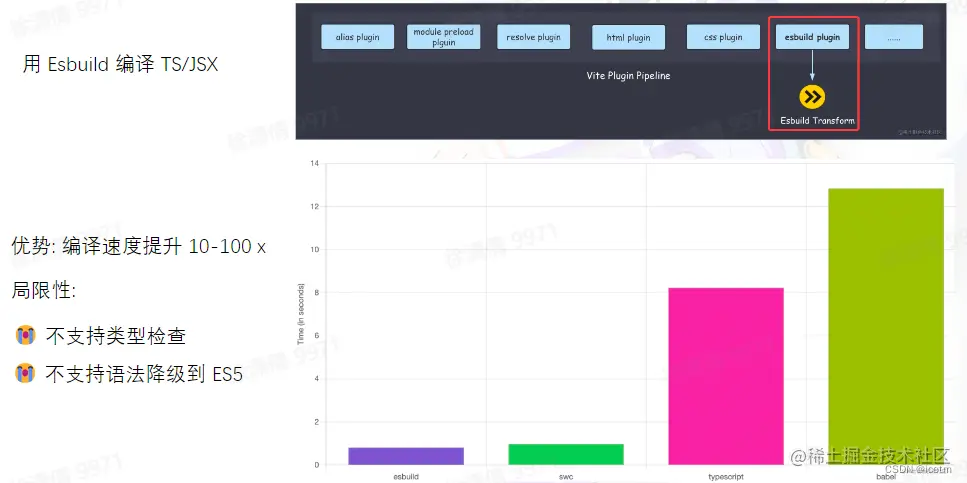Image resolution: width=967 pixels, height=483 pixels.
Task: Click the crying emoji beside 不支持语法降级到 ES5
Action: [x=24, y=374]
